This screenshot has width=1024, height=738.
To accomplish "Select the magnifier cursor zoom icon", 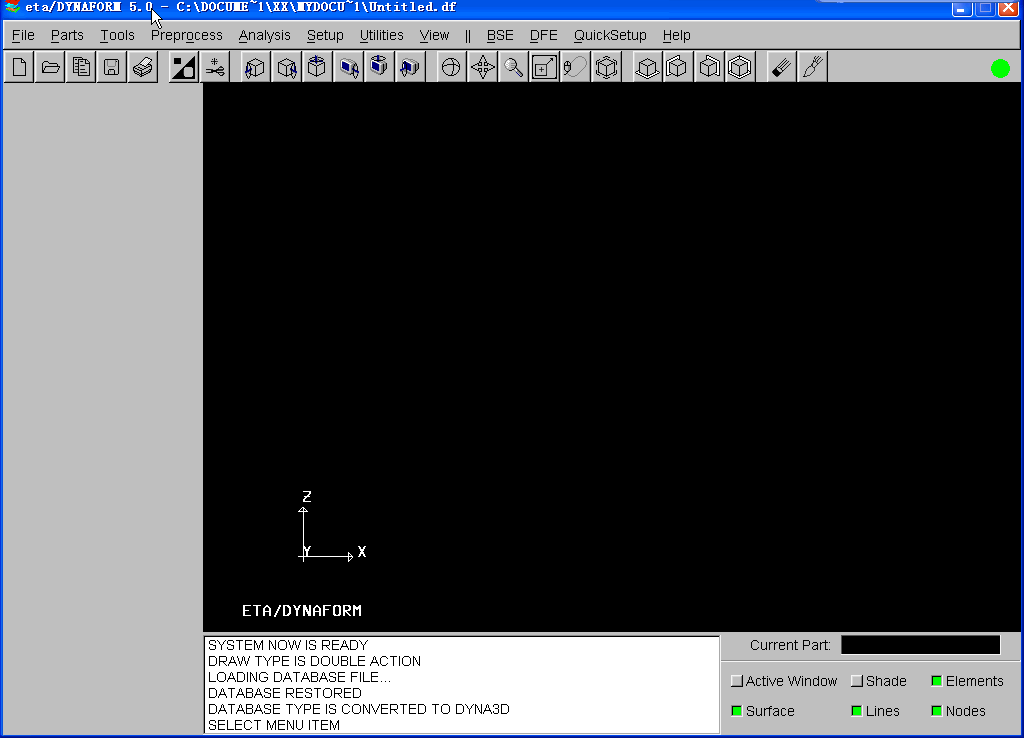I will point(513,67).
